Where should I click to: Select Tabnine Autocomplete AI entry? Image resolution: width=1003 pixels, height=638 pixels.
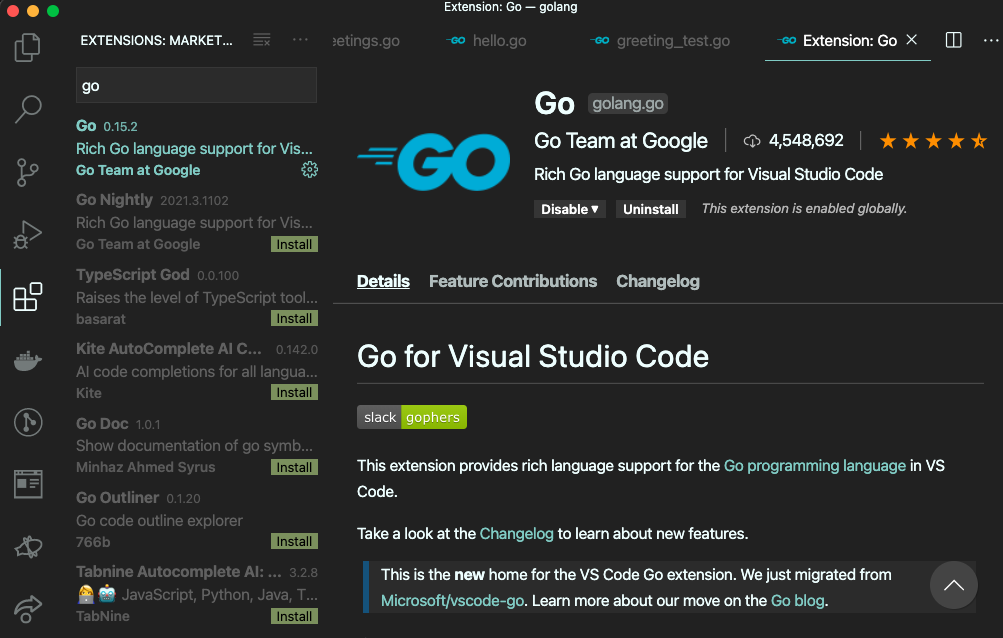(x=196, y=594)
